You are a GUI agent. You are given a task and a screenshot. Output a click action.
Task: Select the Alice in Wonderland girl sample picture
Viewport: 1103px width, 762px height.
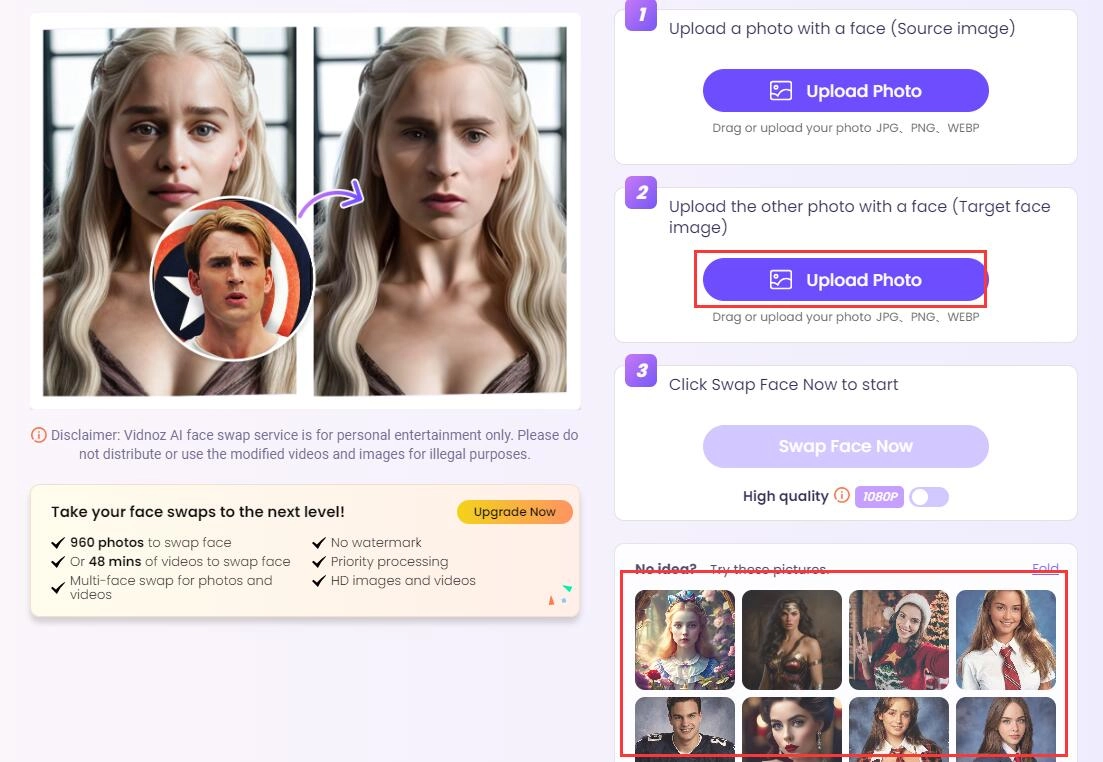[x=684, y=640]
